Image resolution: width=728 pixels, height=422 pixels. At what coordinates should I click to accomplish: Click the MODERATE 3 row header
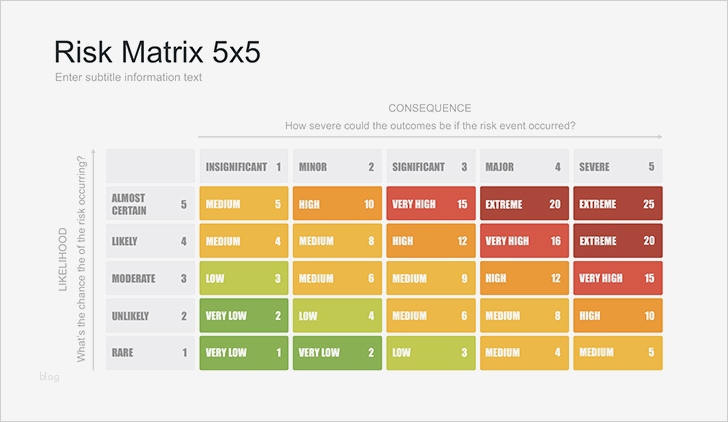150,278
